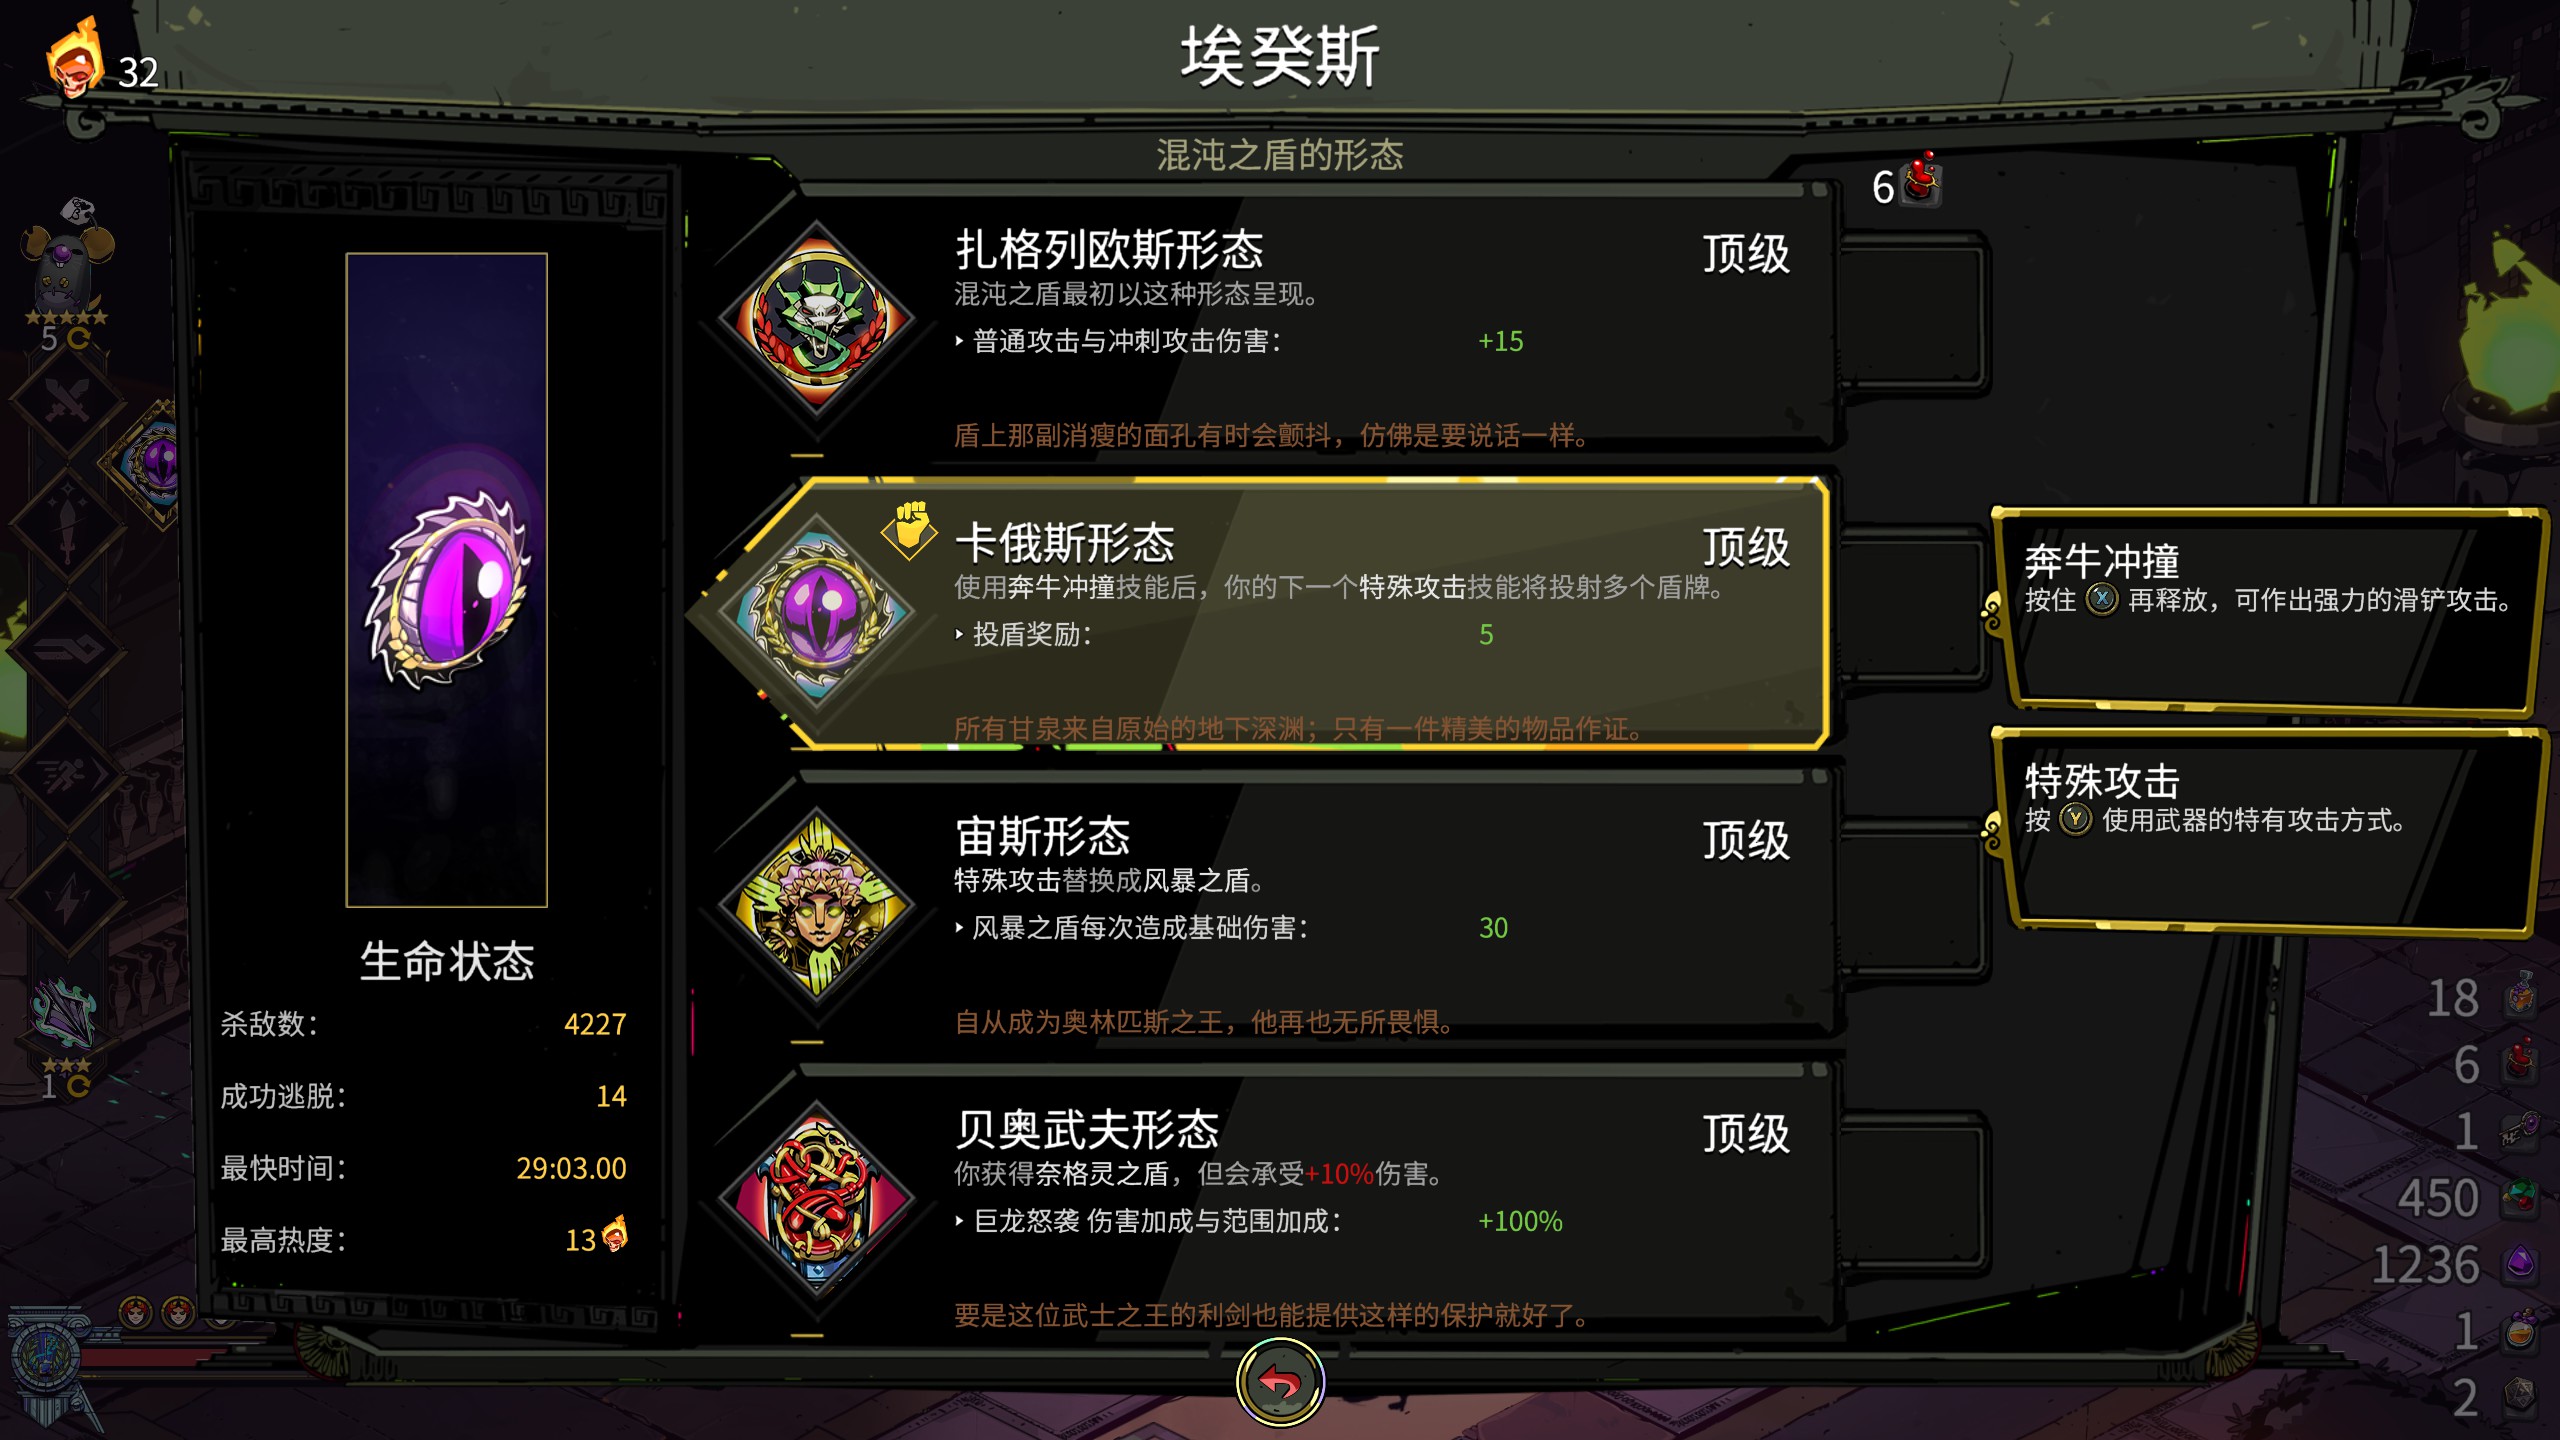Click the Titan Blood counter icon
This screenshot has width=2560, height=1440.
click(1921, 181)
